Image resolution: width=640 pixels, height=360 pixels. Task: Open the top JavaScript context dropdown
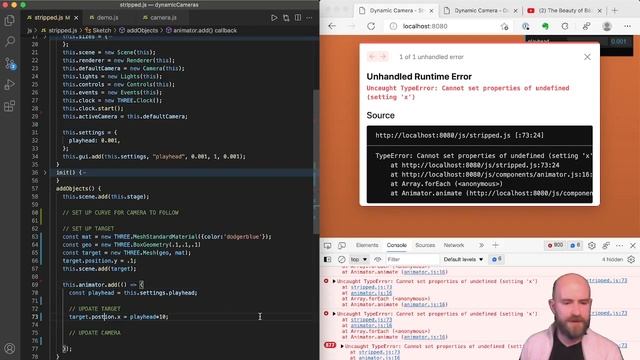coord(359,260)
